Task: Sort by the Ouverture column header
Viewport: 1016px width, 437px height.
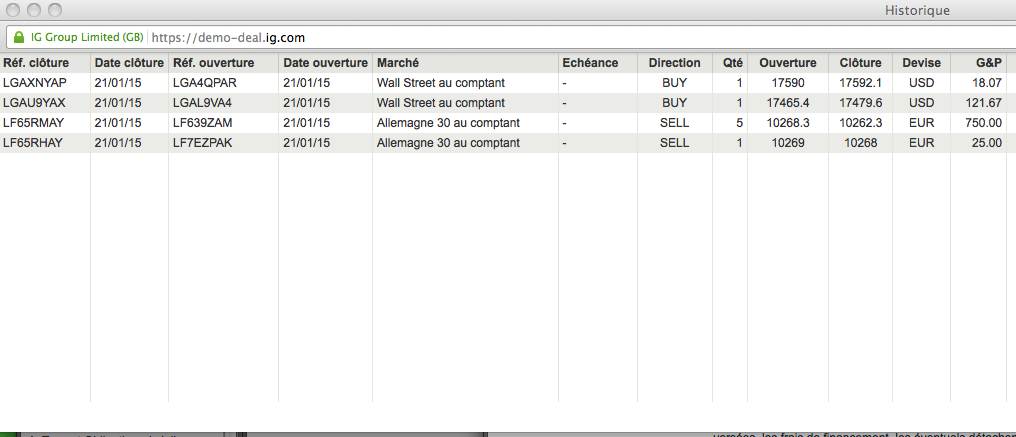Action: [787, 63]
